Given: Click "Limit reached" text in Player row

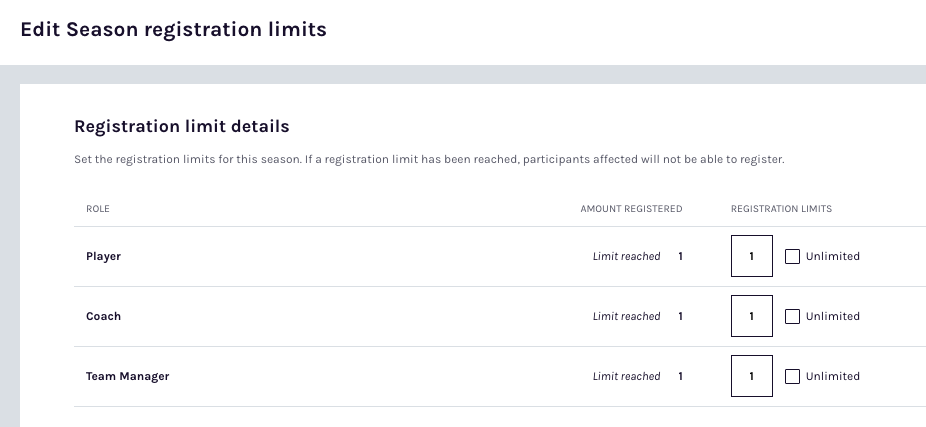Looking at the screenshot, I should (626, 256).
